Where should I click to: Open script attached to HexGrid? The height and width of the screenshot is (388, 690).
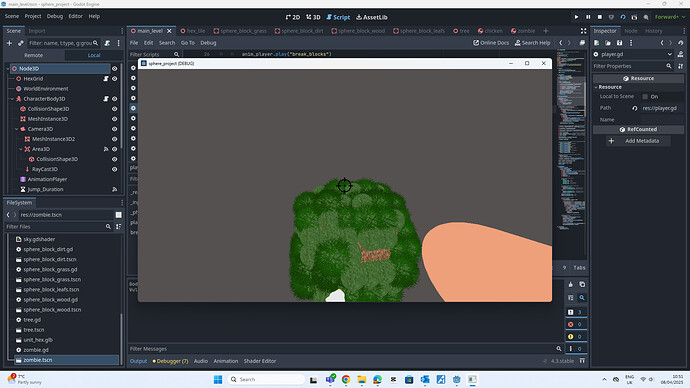pos(106,79)
